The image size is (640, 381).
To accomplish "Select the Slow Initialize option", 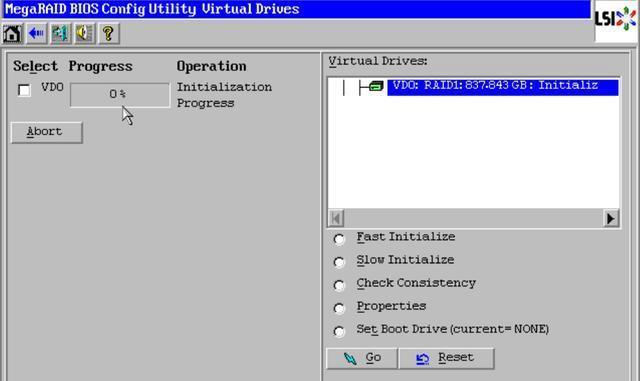I will pos(339,262).
